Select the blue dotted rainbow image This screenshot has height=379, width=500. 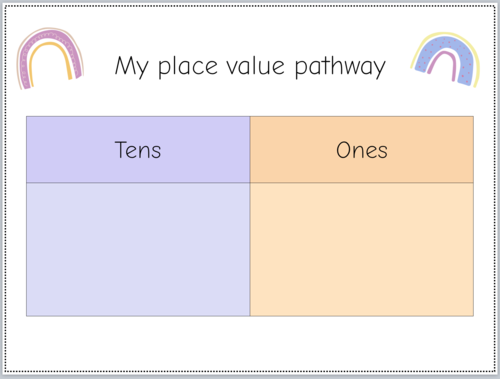[446, 59]
